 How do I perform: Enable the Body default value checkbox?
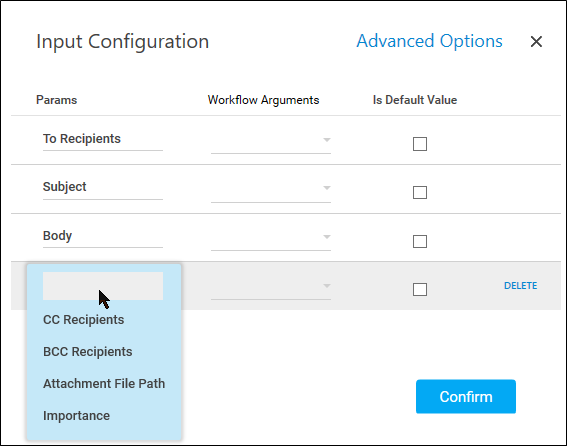pyautogui.click(x=420, y=241)
